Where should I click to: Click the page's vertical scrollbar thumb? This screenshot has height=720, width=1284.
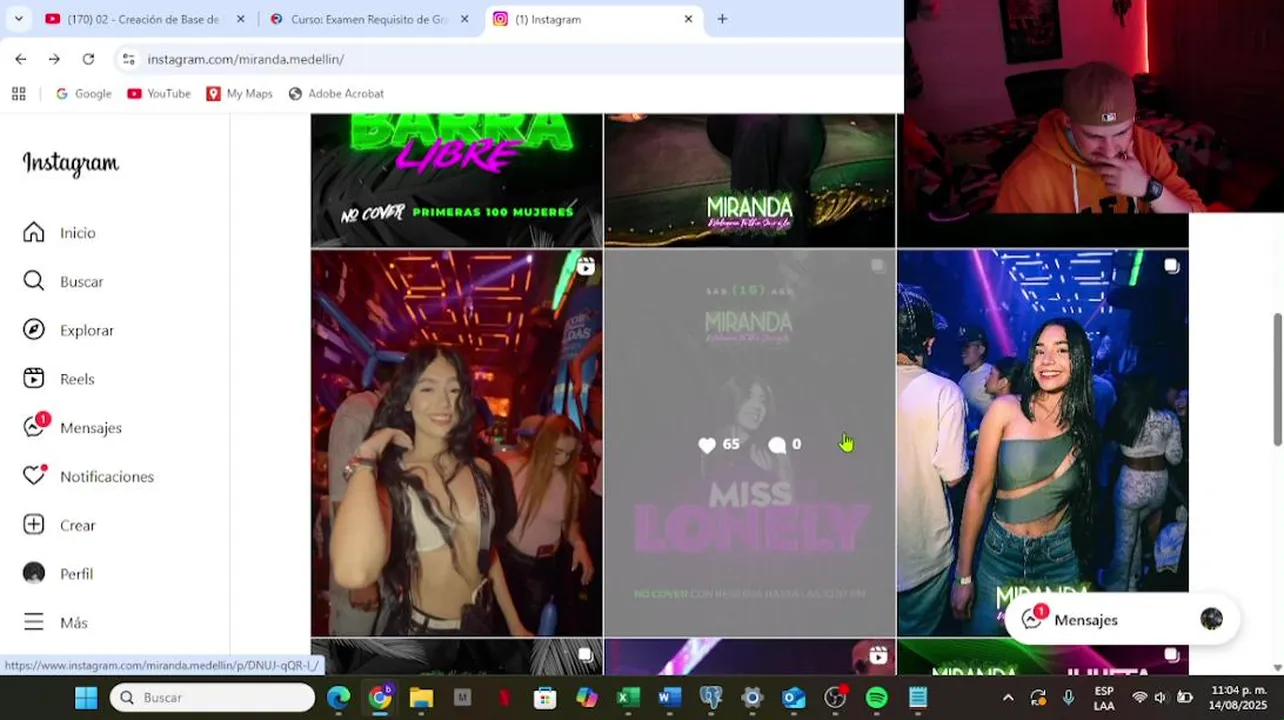click(1277, 380)
